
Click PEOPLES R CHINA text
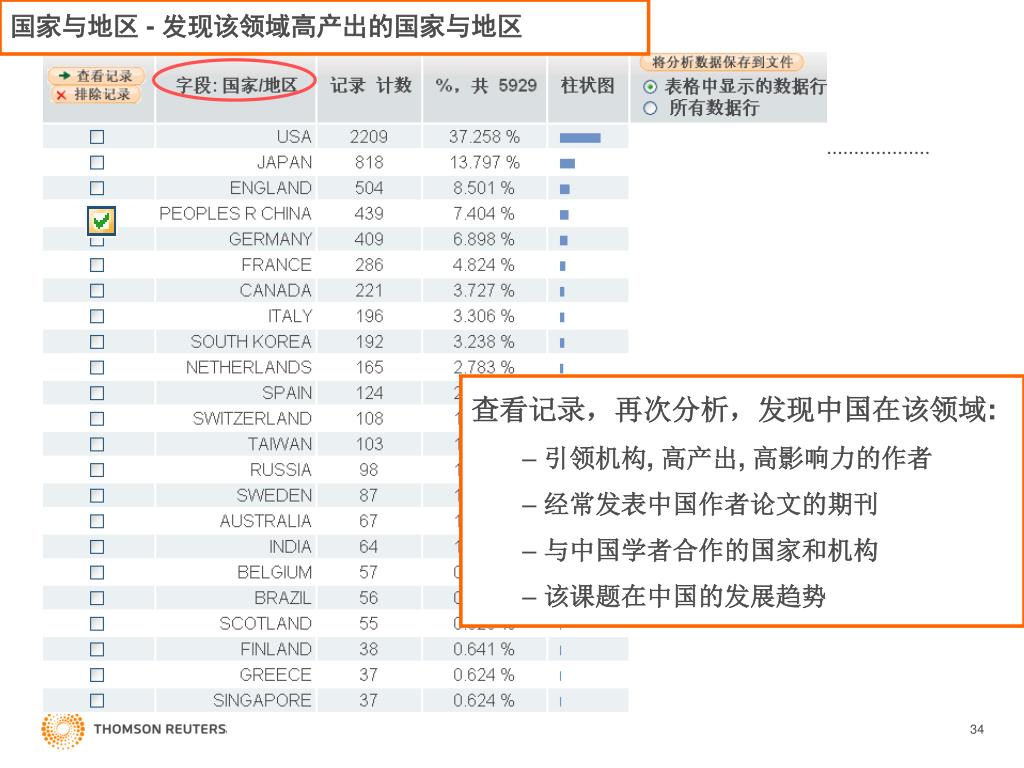(235, 214)
